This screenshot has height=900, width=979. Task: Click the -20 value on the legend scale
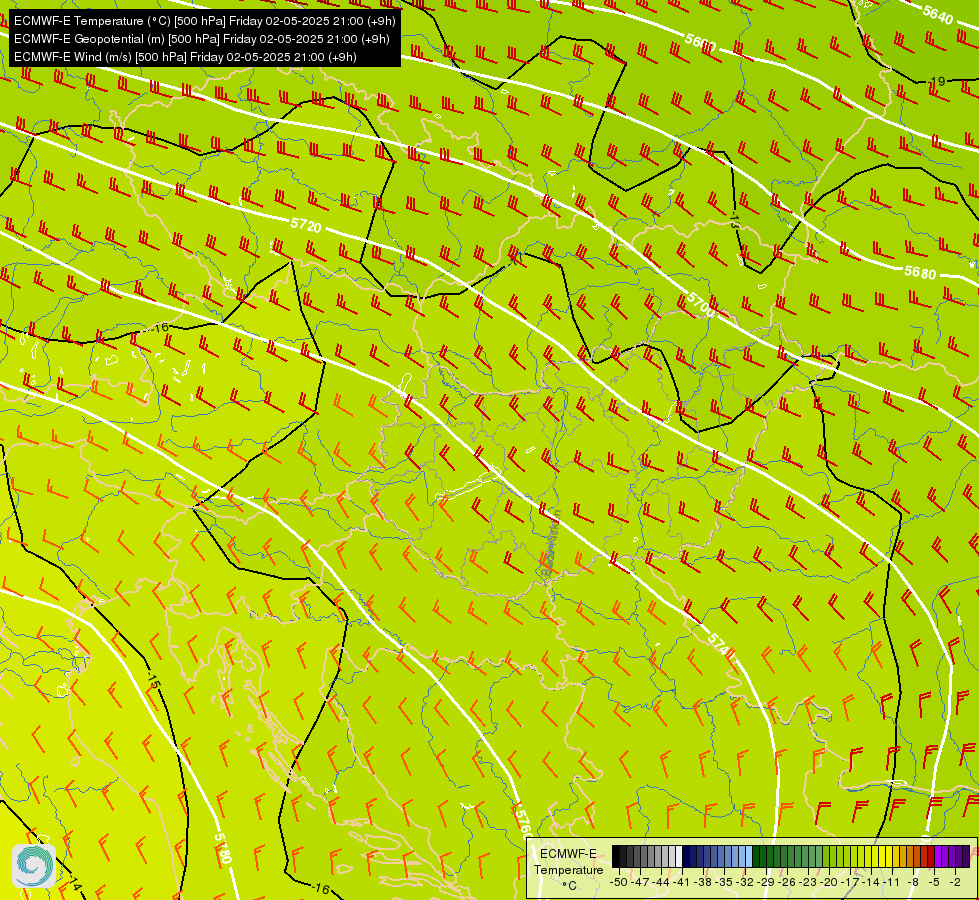click(830, 882)
